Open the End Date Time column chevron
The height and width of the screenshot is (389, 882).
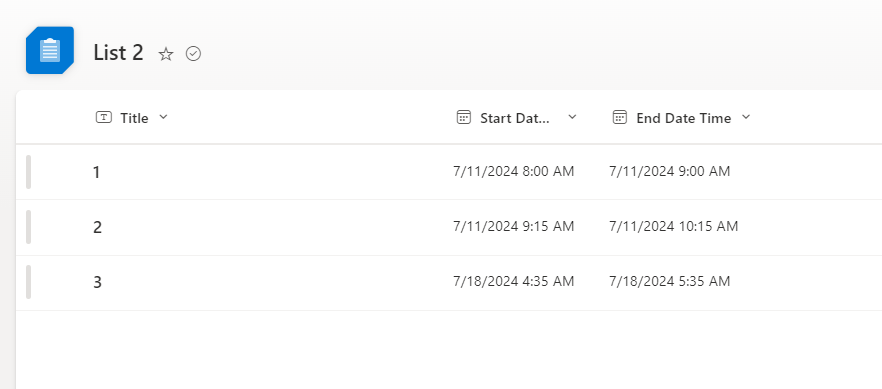[x=746, y=117]
